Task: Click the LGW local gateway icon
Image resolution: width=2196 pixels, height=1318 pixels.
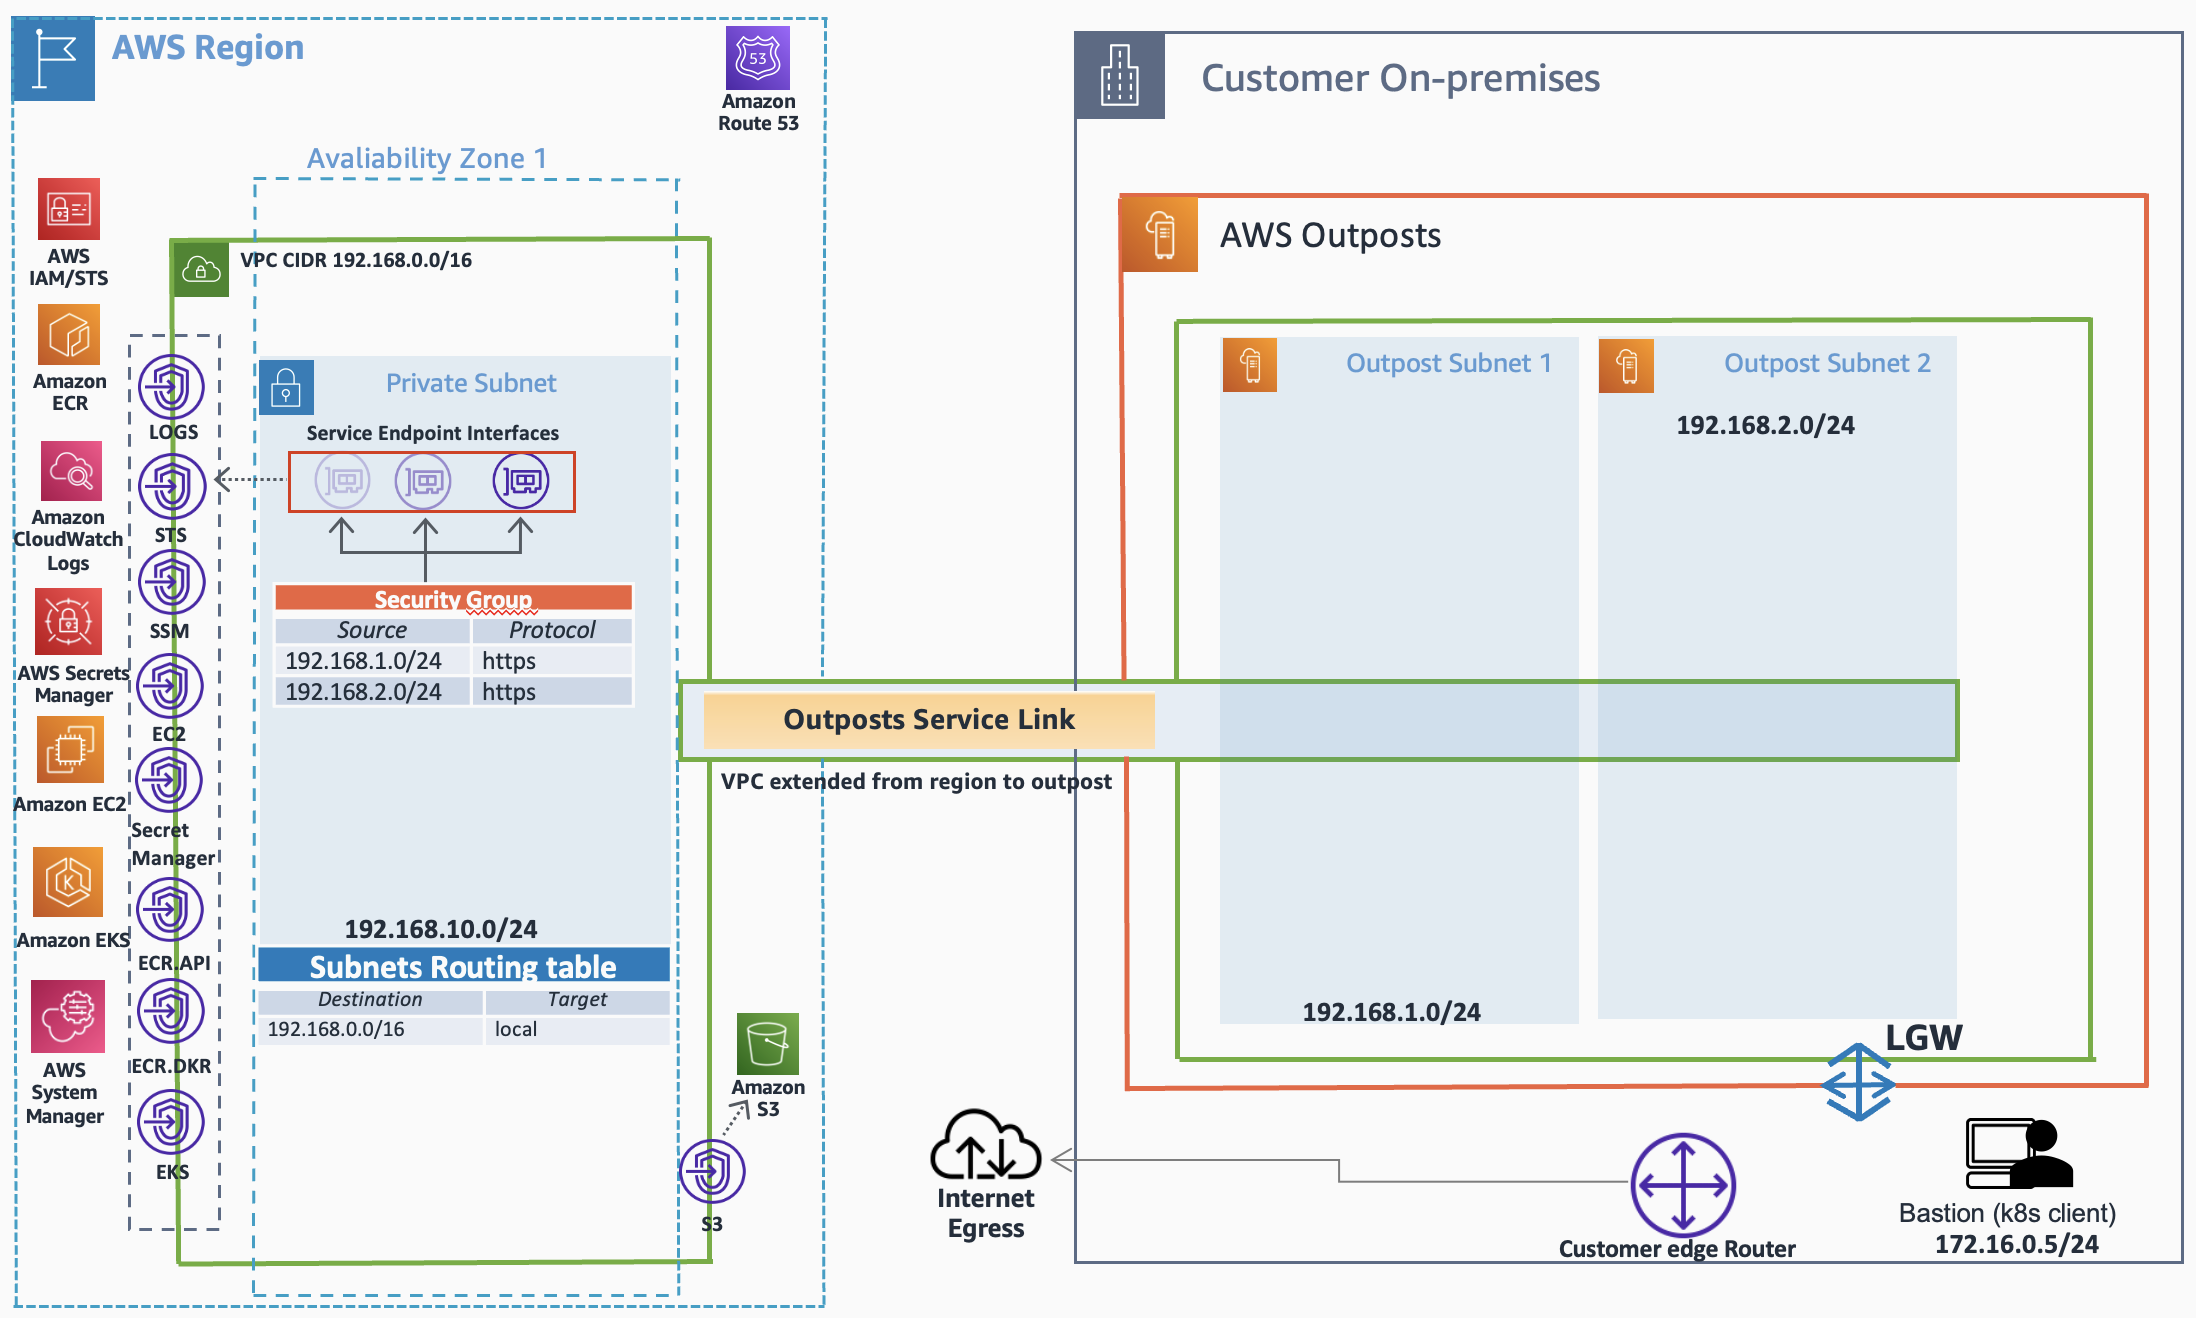Action: point(1857,1082)
